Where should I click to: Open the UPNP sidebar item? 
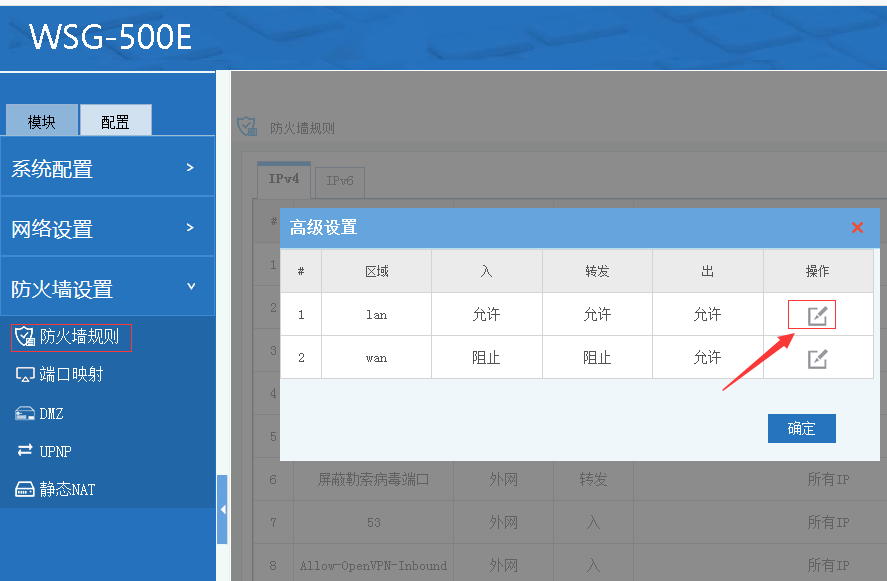(x=55, y=451)
